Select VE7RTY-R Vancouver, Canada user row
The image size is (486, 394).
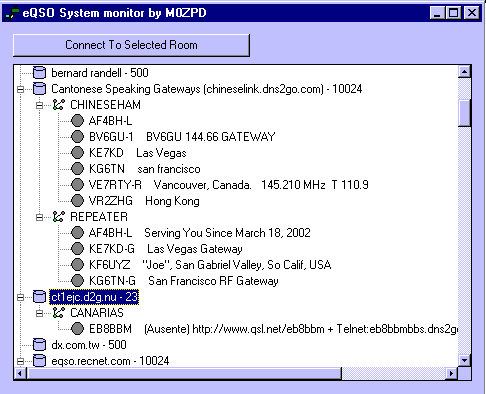229,185
